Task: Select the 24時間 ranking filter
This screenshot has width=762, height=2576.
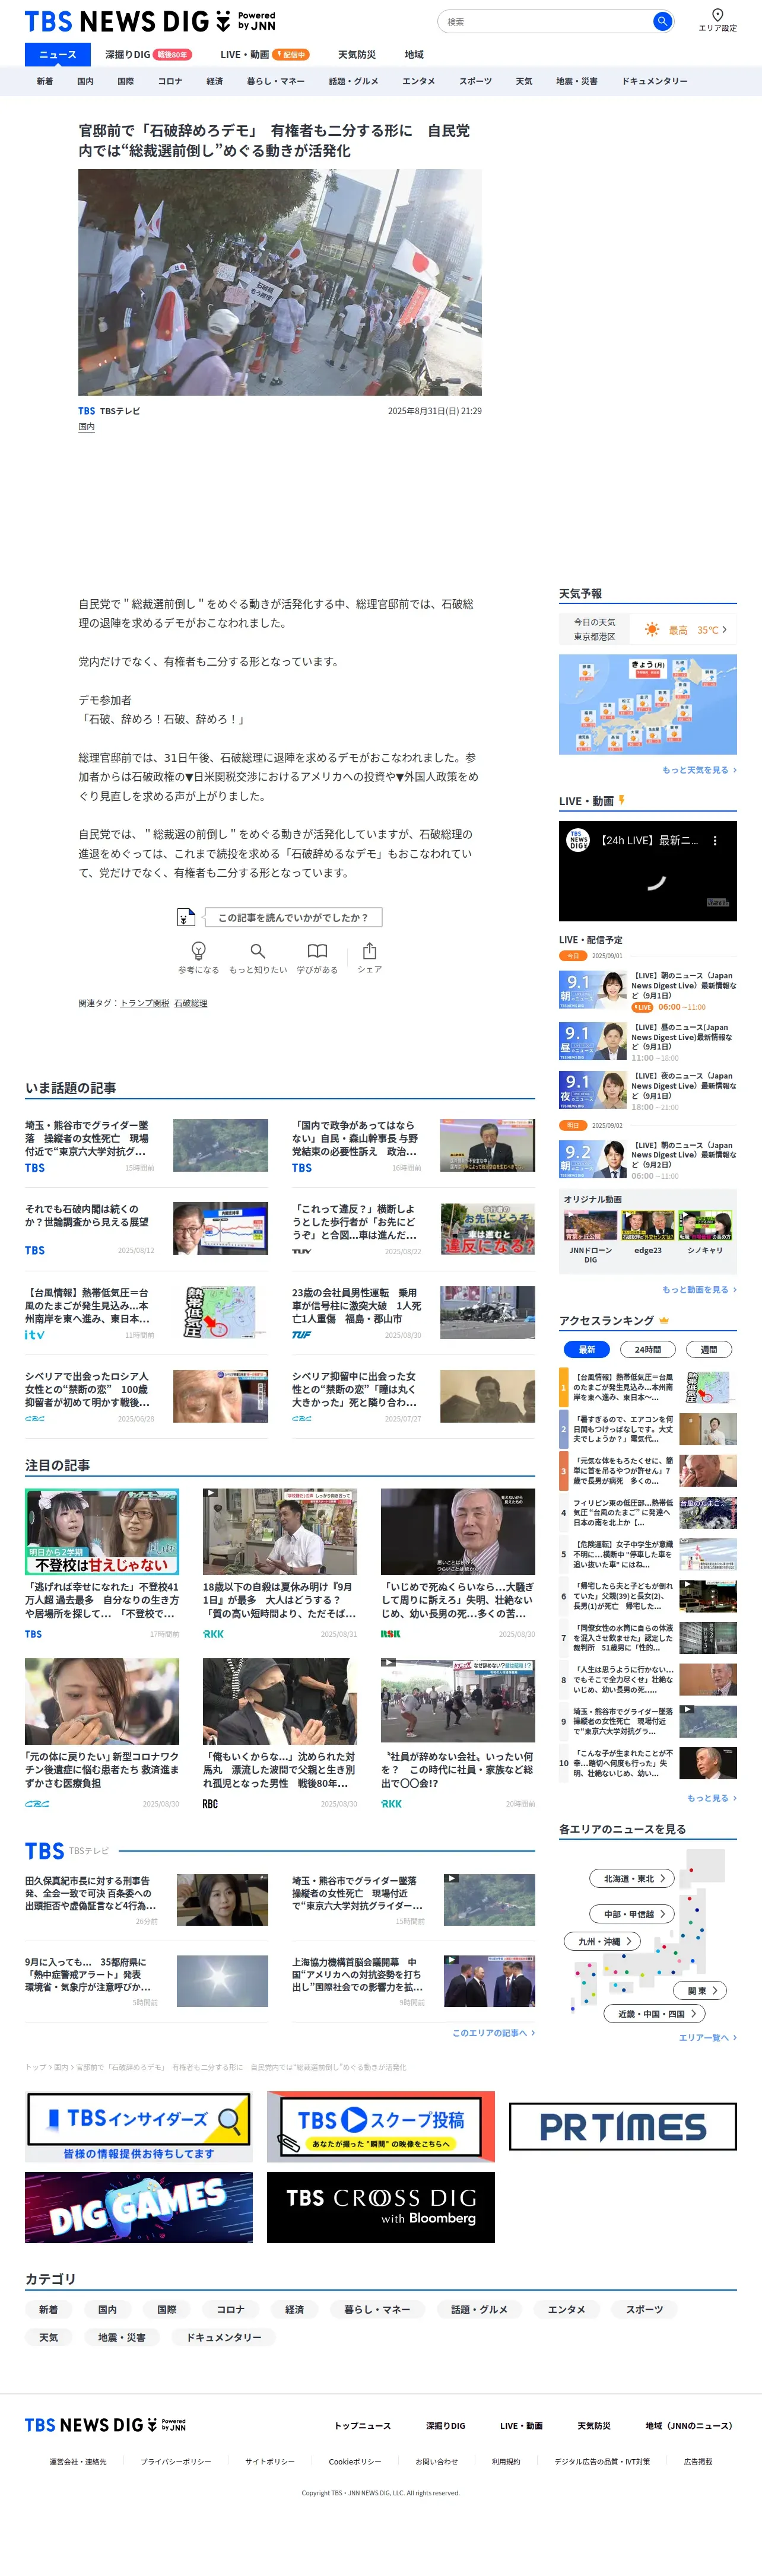Action: pyautogui.click(x=648, y=1349)
